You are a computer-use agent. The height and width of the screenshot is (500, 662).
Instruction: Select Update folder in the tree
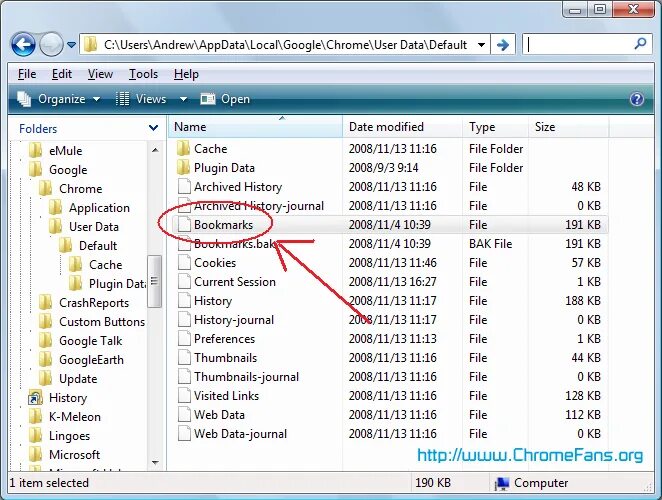coord(68,379)
